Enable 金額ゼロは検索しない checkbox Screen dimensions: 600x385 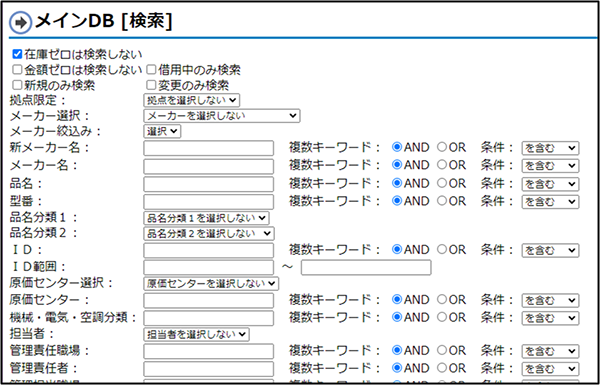point(17,70)
